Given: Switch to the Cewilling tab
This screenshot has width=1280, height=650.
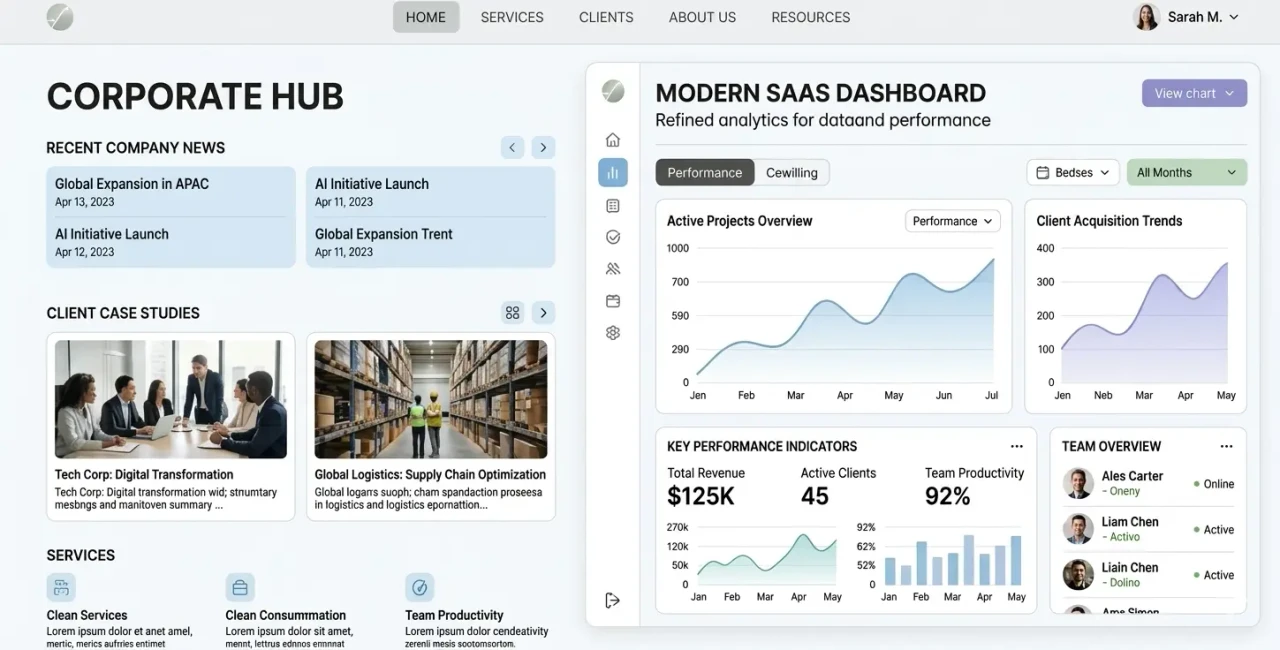Looking at the screenshot, I should [792, 172].
